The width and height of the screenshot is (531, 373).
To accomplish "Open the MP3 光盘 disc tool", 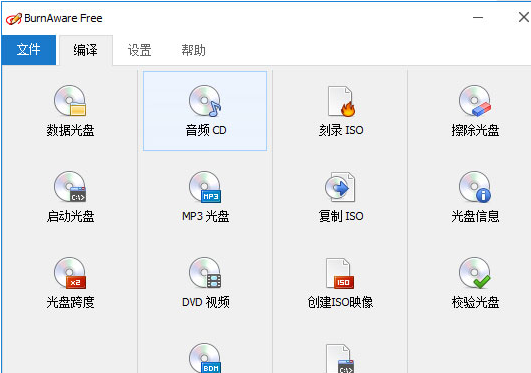I will coord(205,197).
